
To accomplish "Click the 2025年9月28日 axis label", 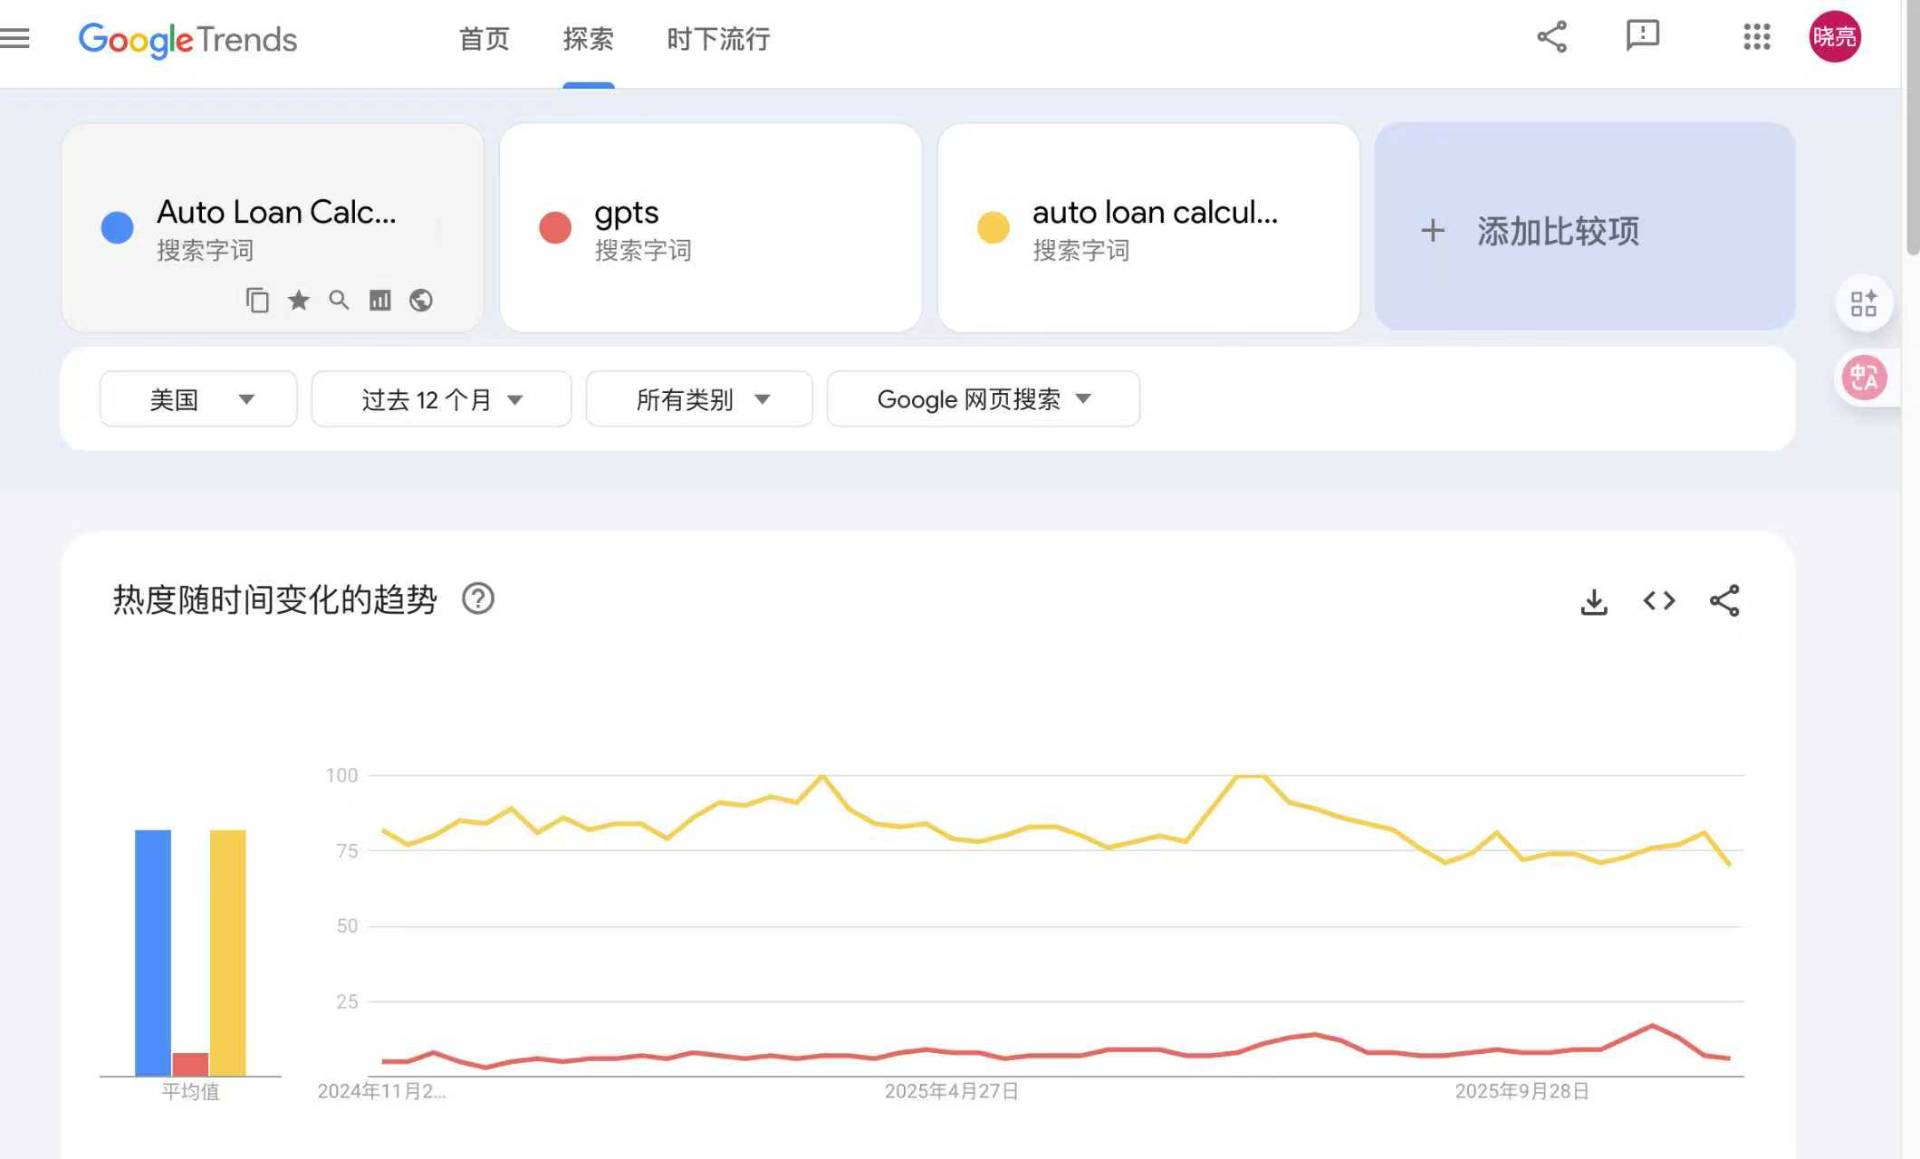I will point(1522,1091).
